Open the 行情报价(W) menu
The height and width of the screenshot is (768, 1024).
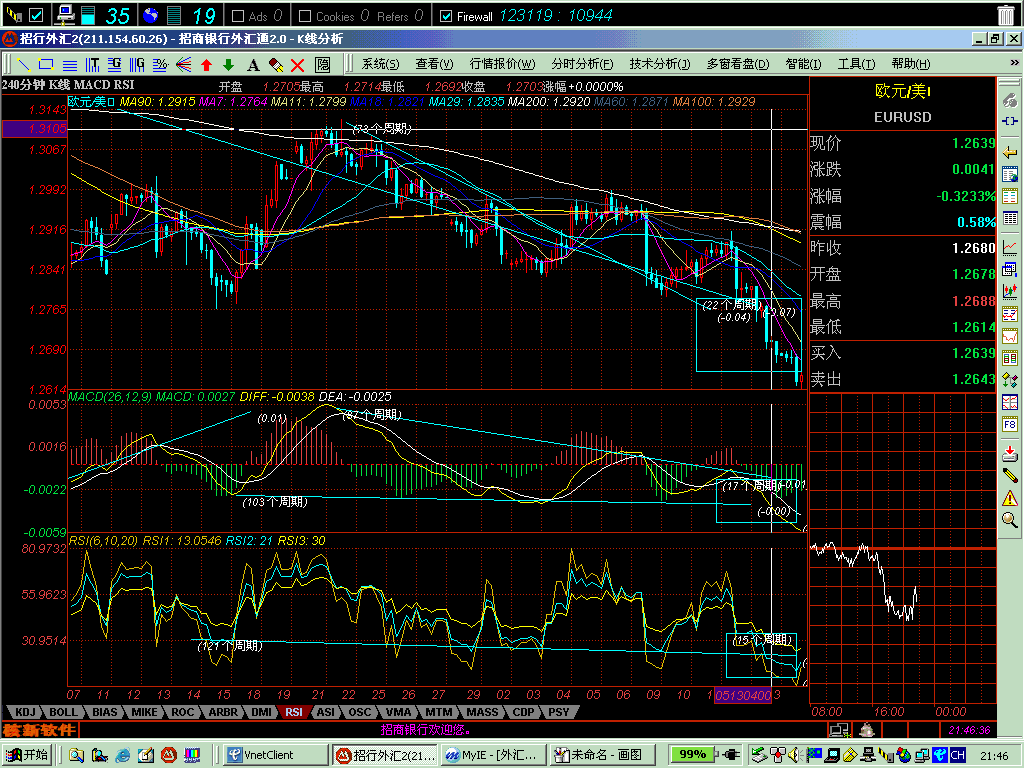[502, 64]
